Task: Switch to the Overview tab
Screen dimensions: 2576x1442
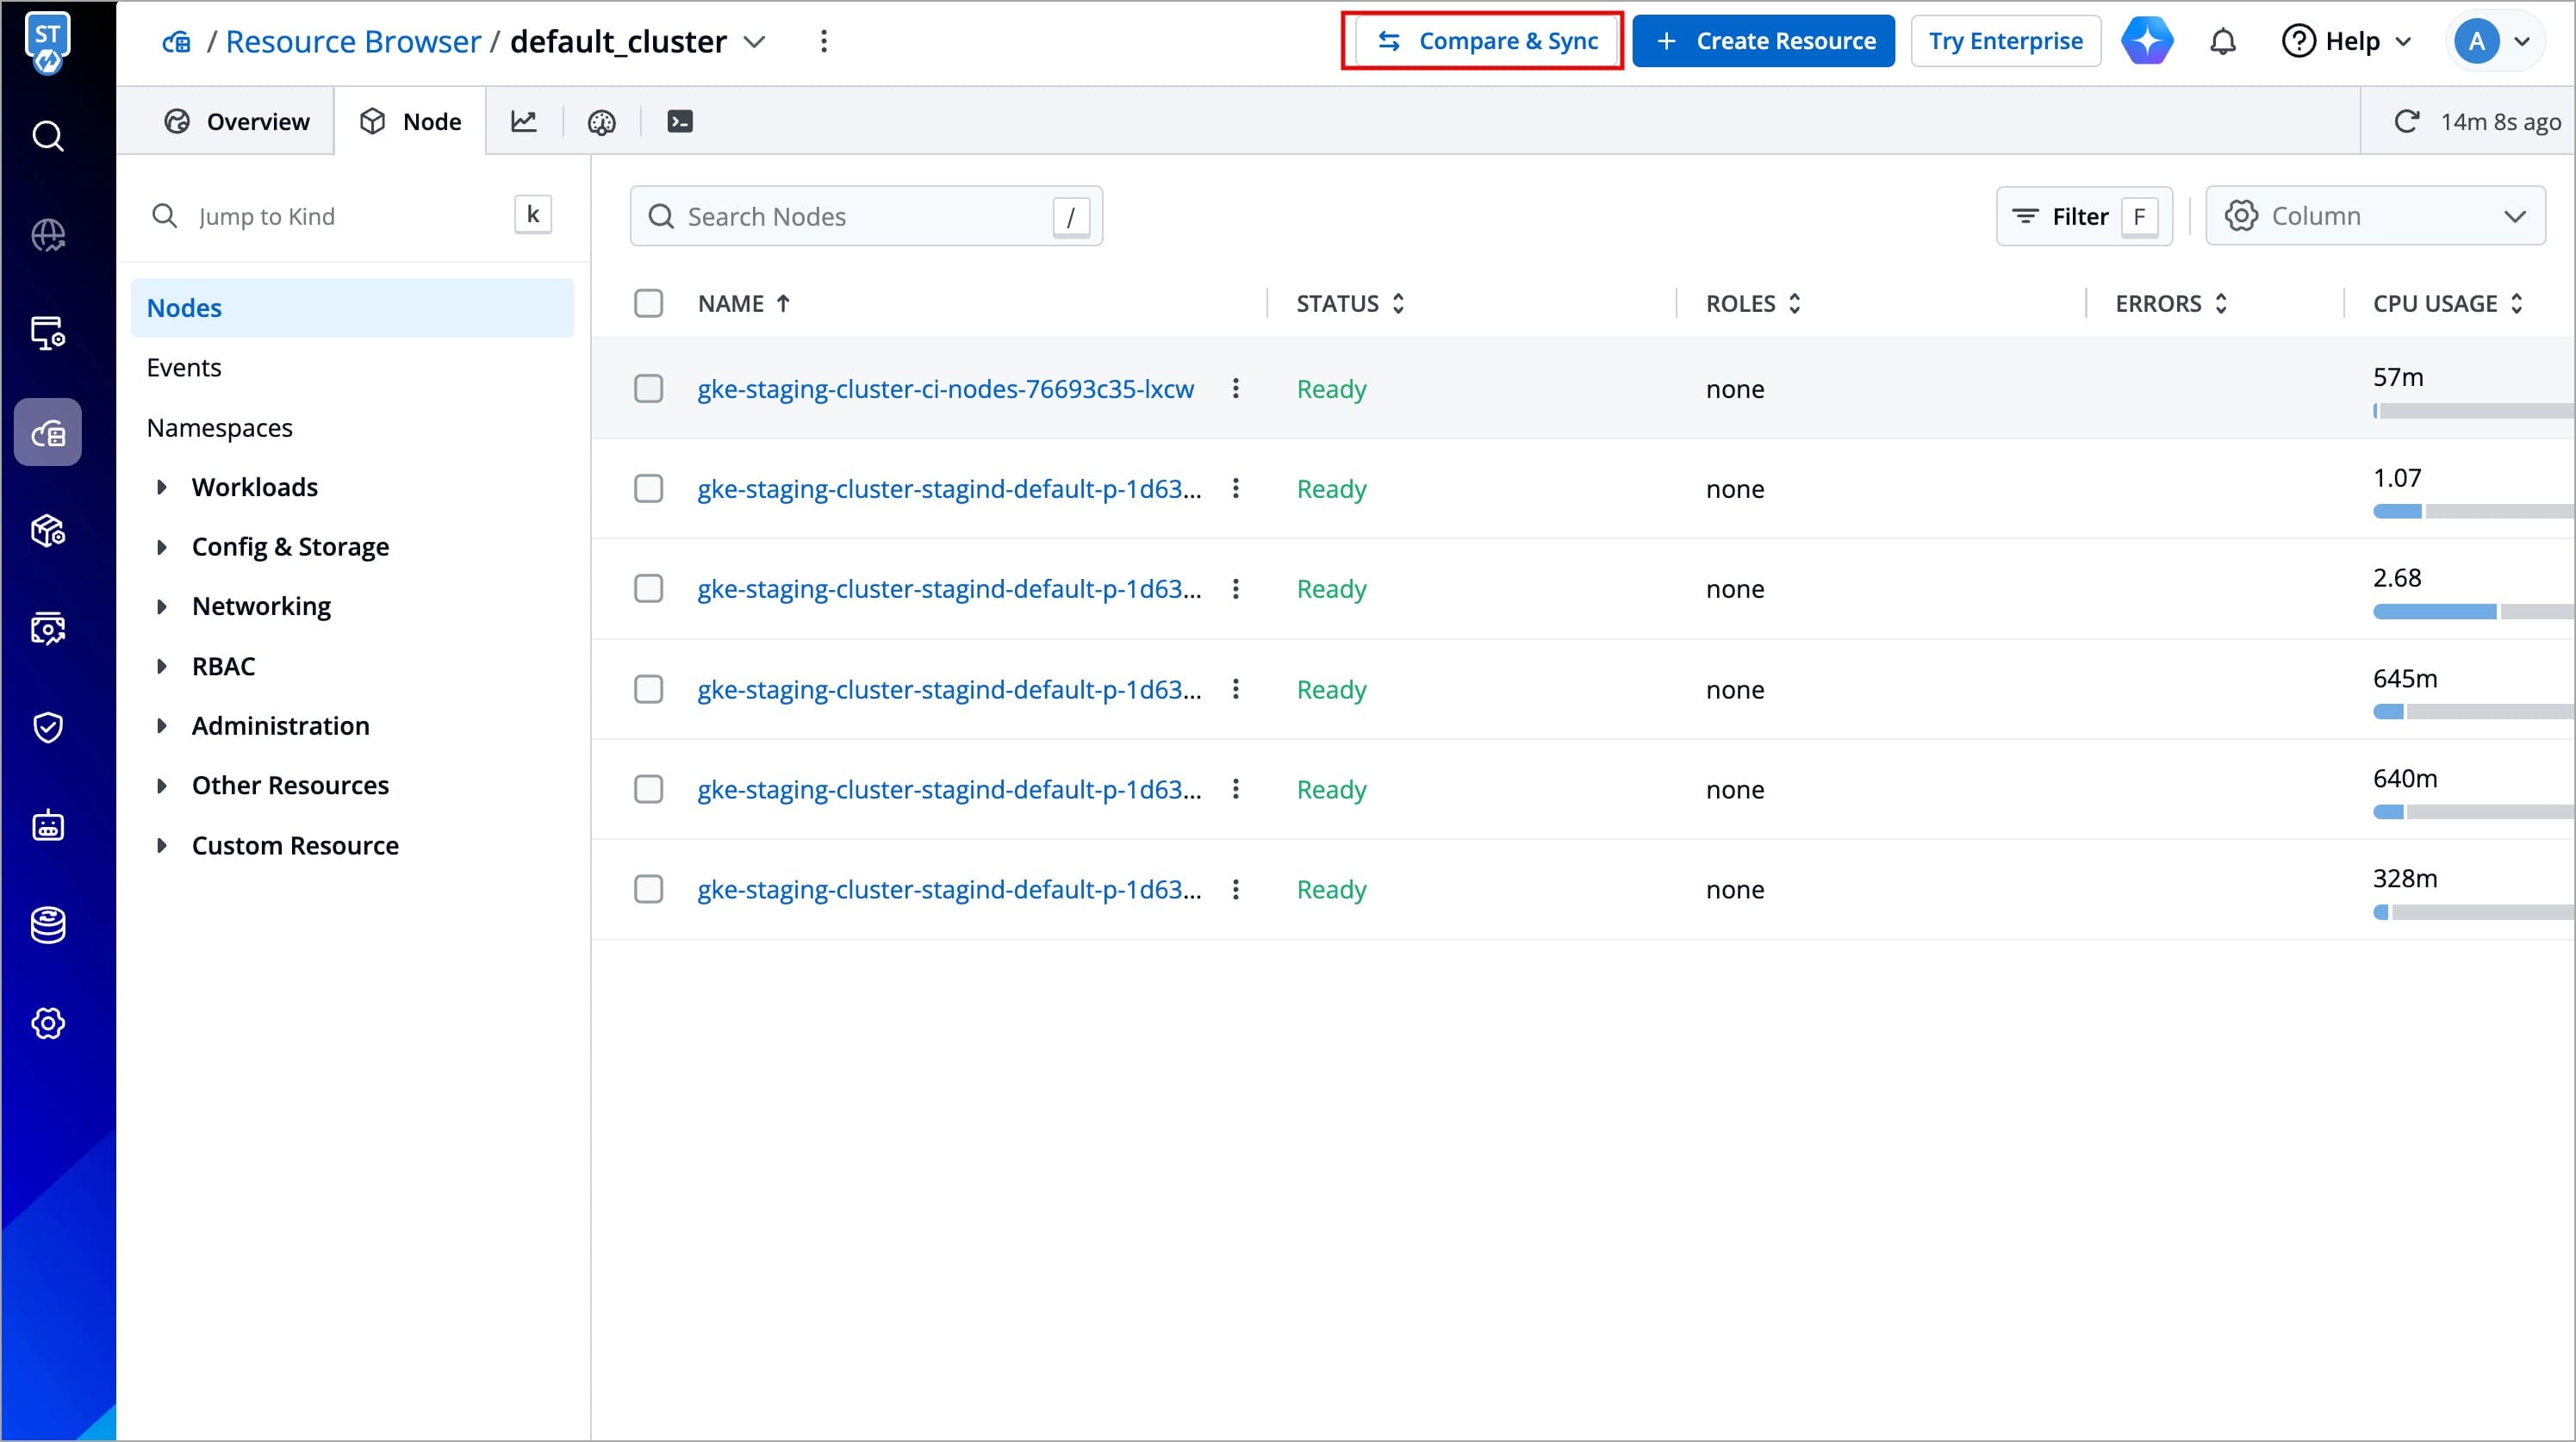Action: click(x=237, y=122)
